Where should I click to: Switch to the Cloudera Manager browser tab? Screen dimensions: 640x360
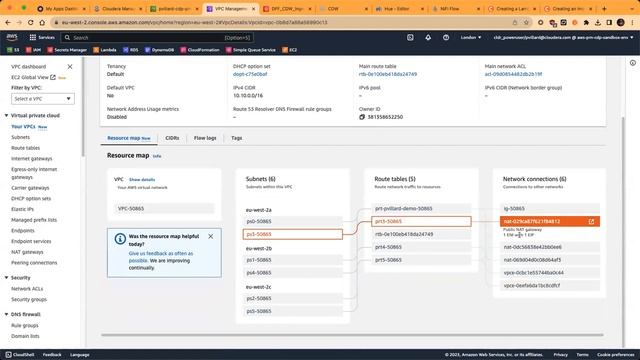pos(118,9)
